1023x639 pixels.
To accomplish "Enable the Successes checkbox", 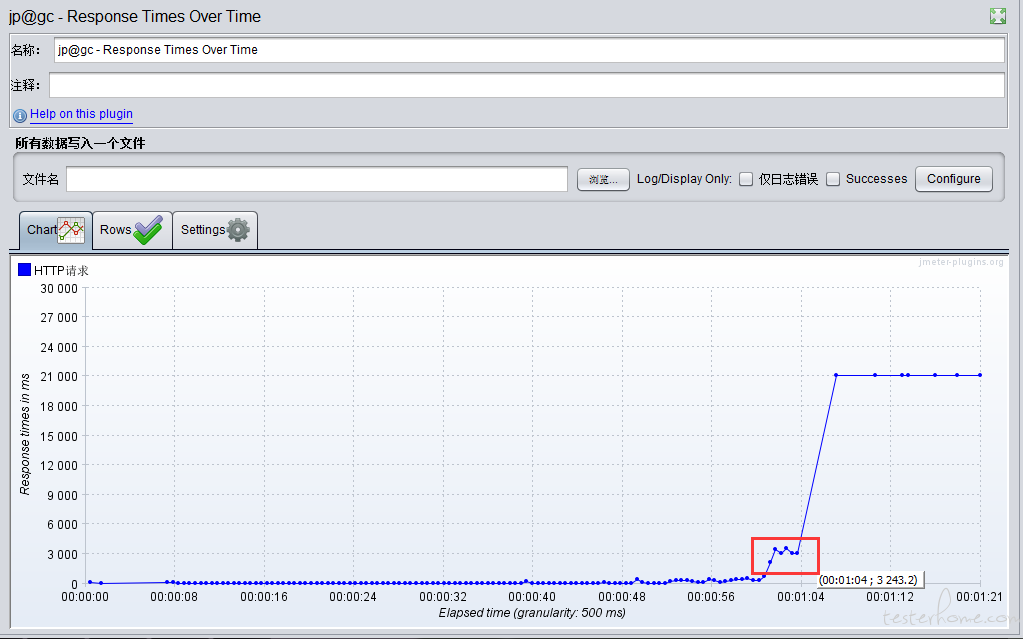I will tap(833, 179).
